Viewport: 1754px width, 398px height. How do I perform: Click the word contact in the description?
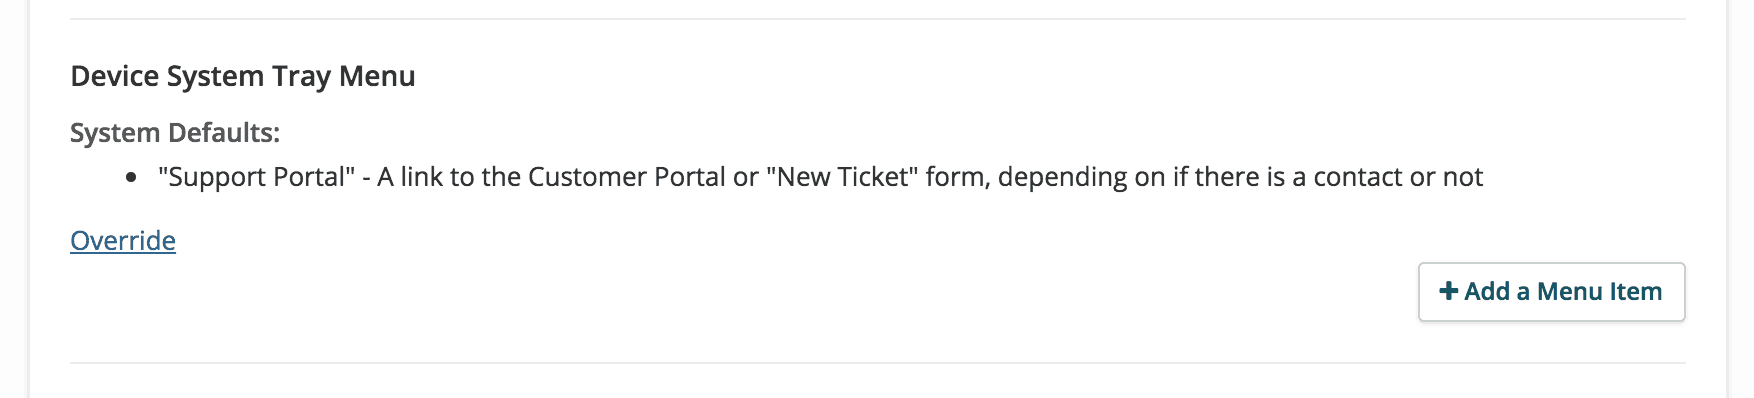tap(1358, 177)
